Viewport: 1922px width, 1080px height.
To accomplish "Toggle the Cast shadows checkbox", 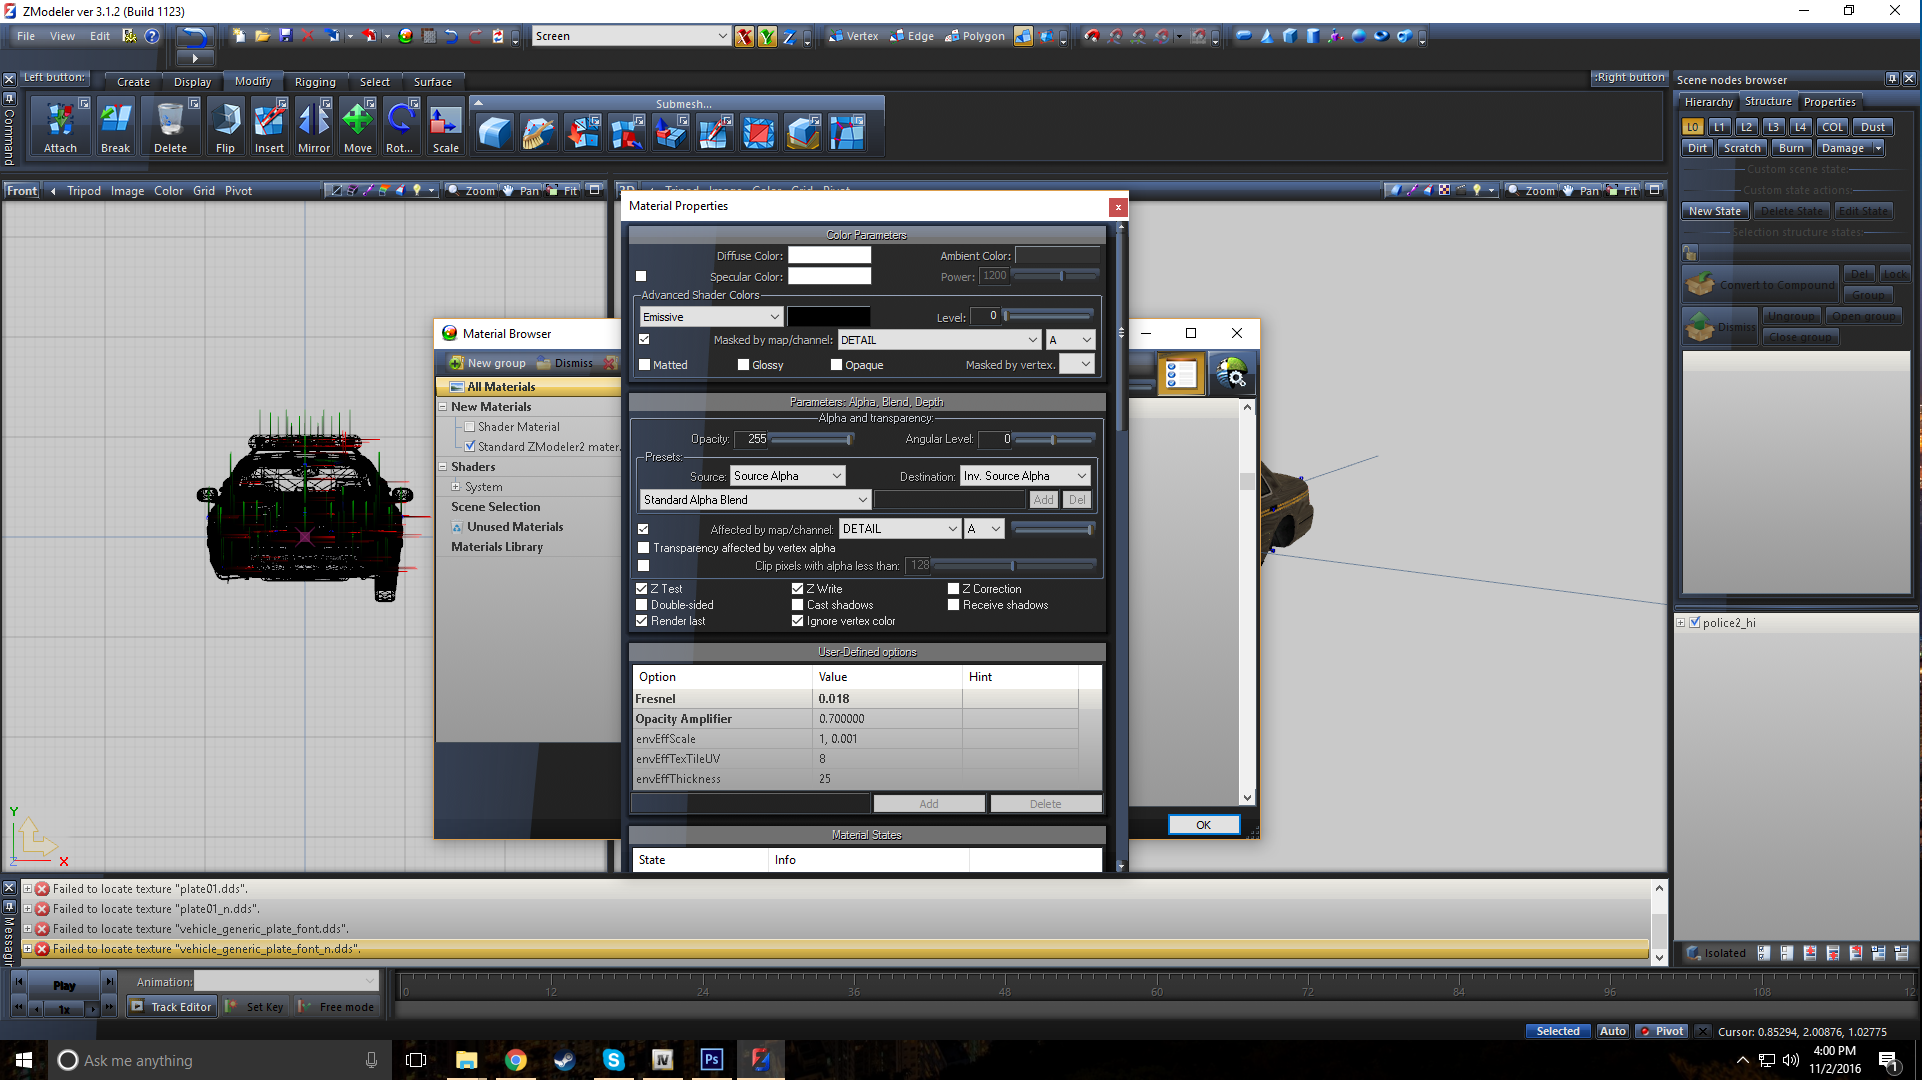I will click(x=798, y=605).
